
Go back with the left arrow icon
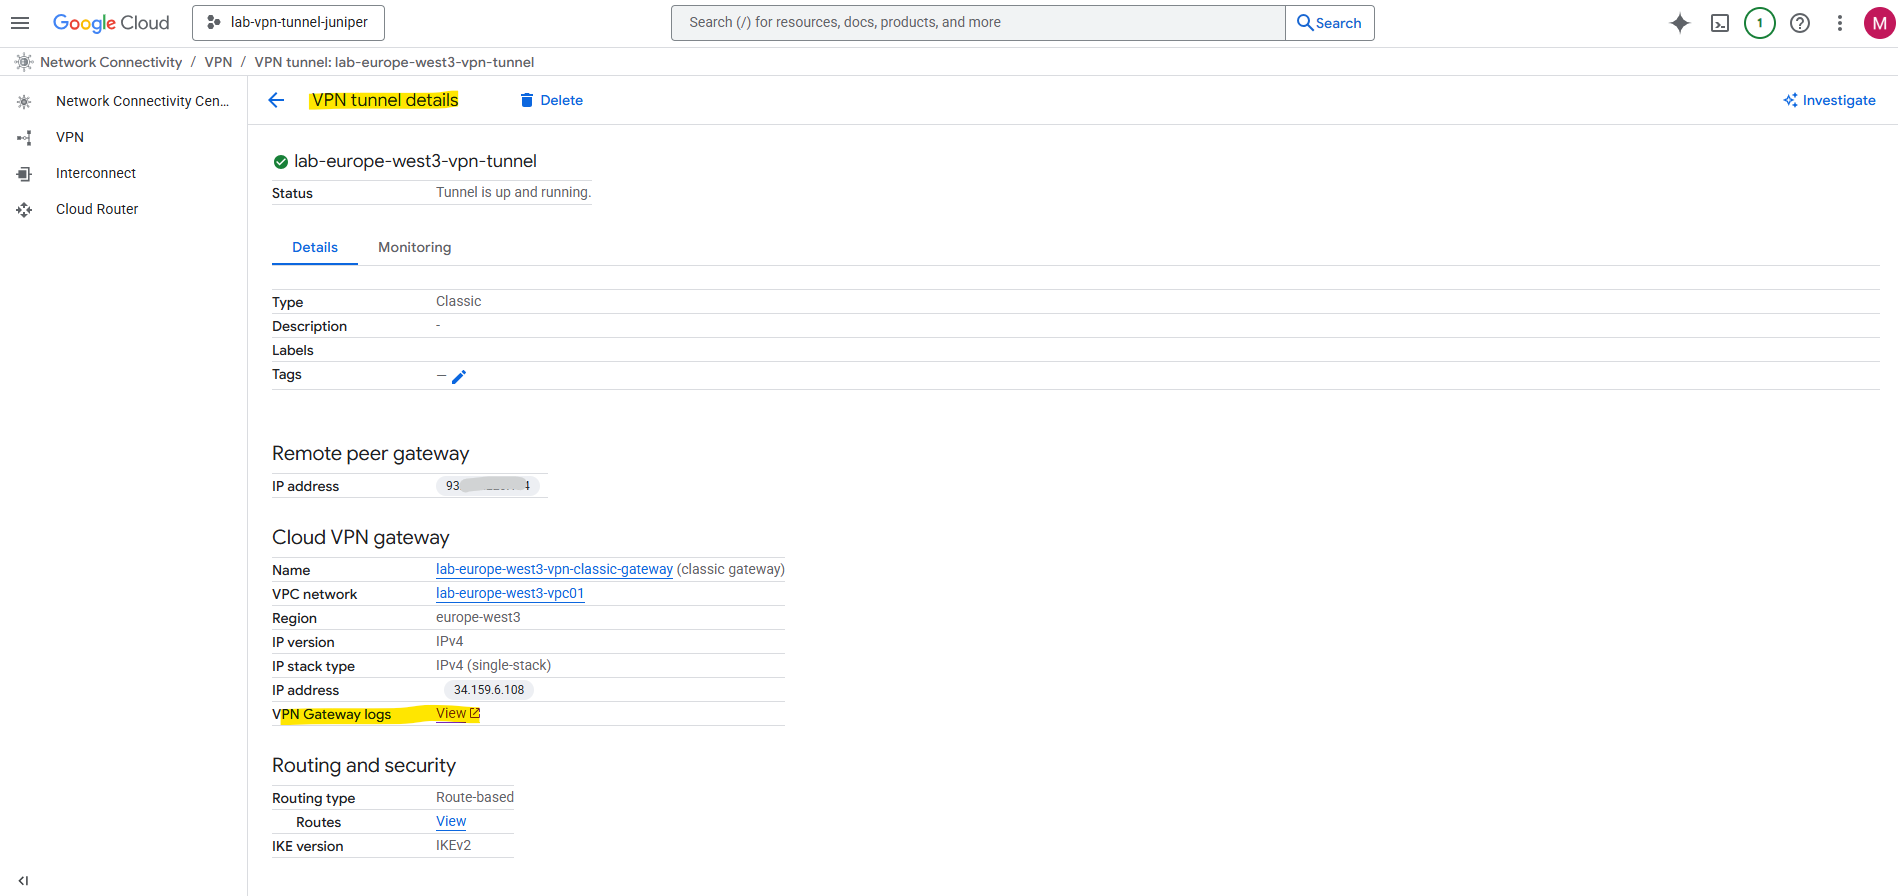(x=277, y=100)
